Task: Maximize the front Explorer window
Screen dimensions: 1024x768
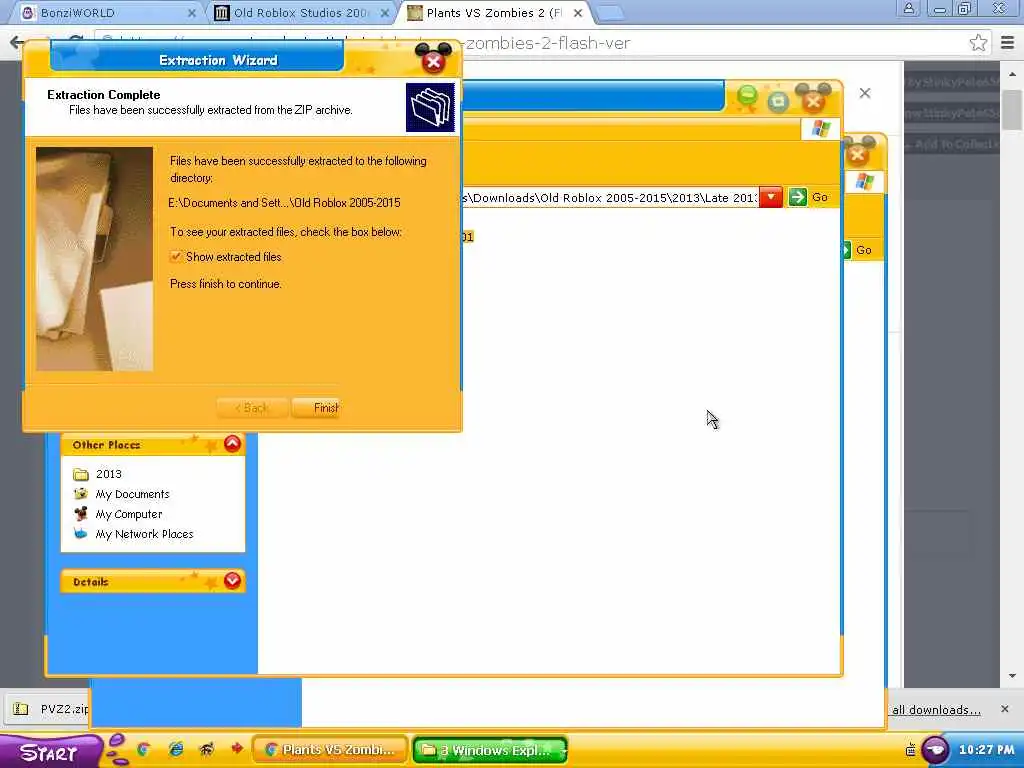Action: (x=778, y=101)
